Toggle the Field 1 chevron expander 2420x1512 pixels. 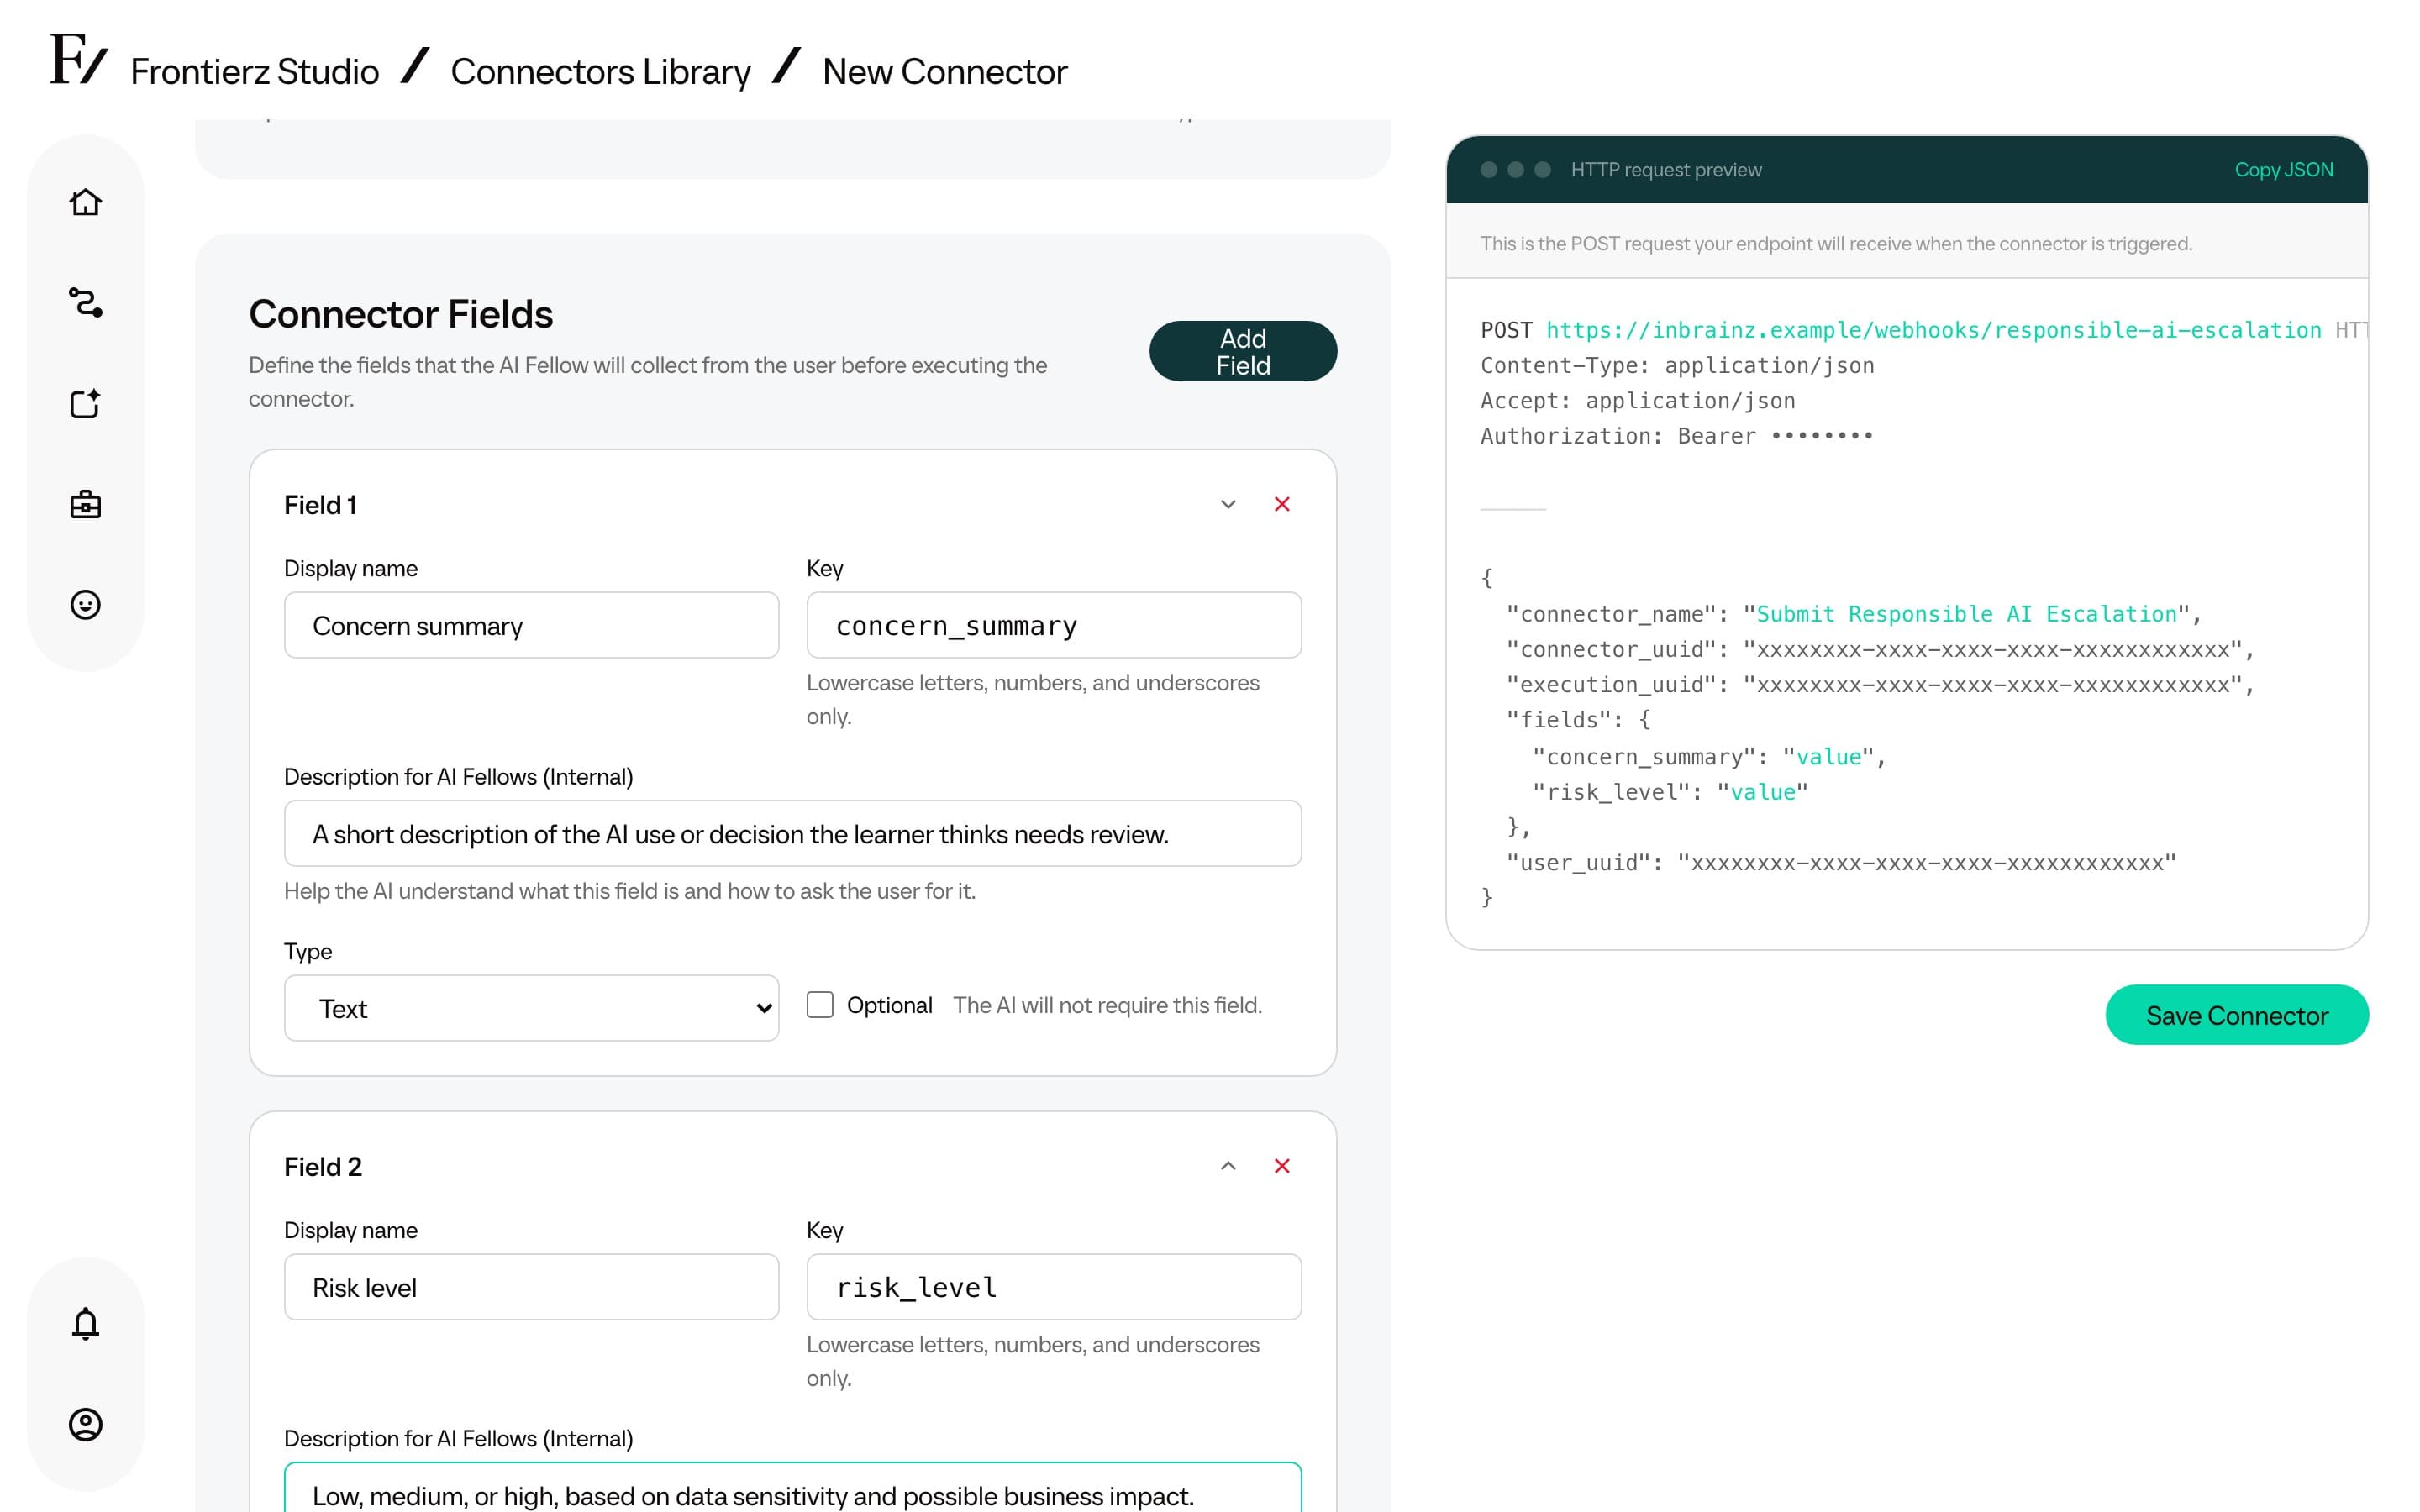click(x=1228, y=504)
